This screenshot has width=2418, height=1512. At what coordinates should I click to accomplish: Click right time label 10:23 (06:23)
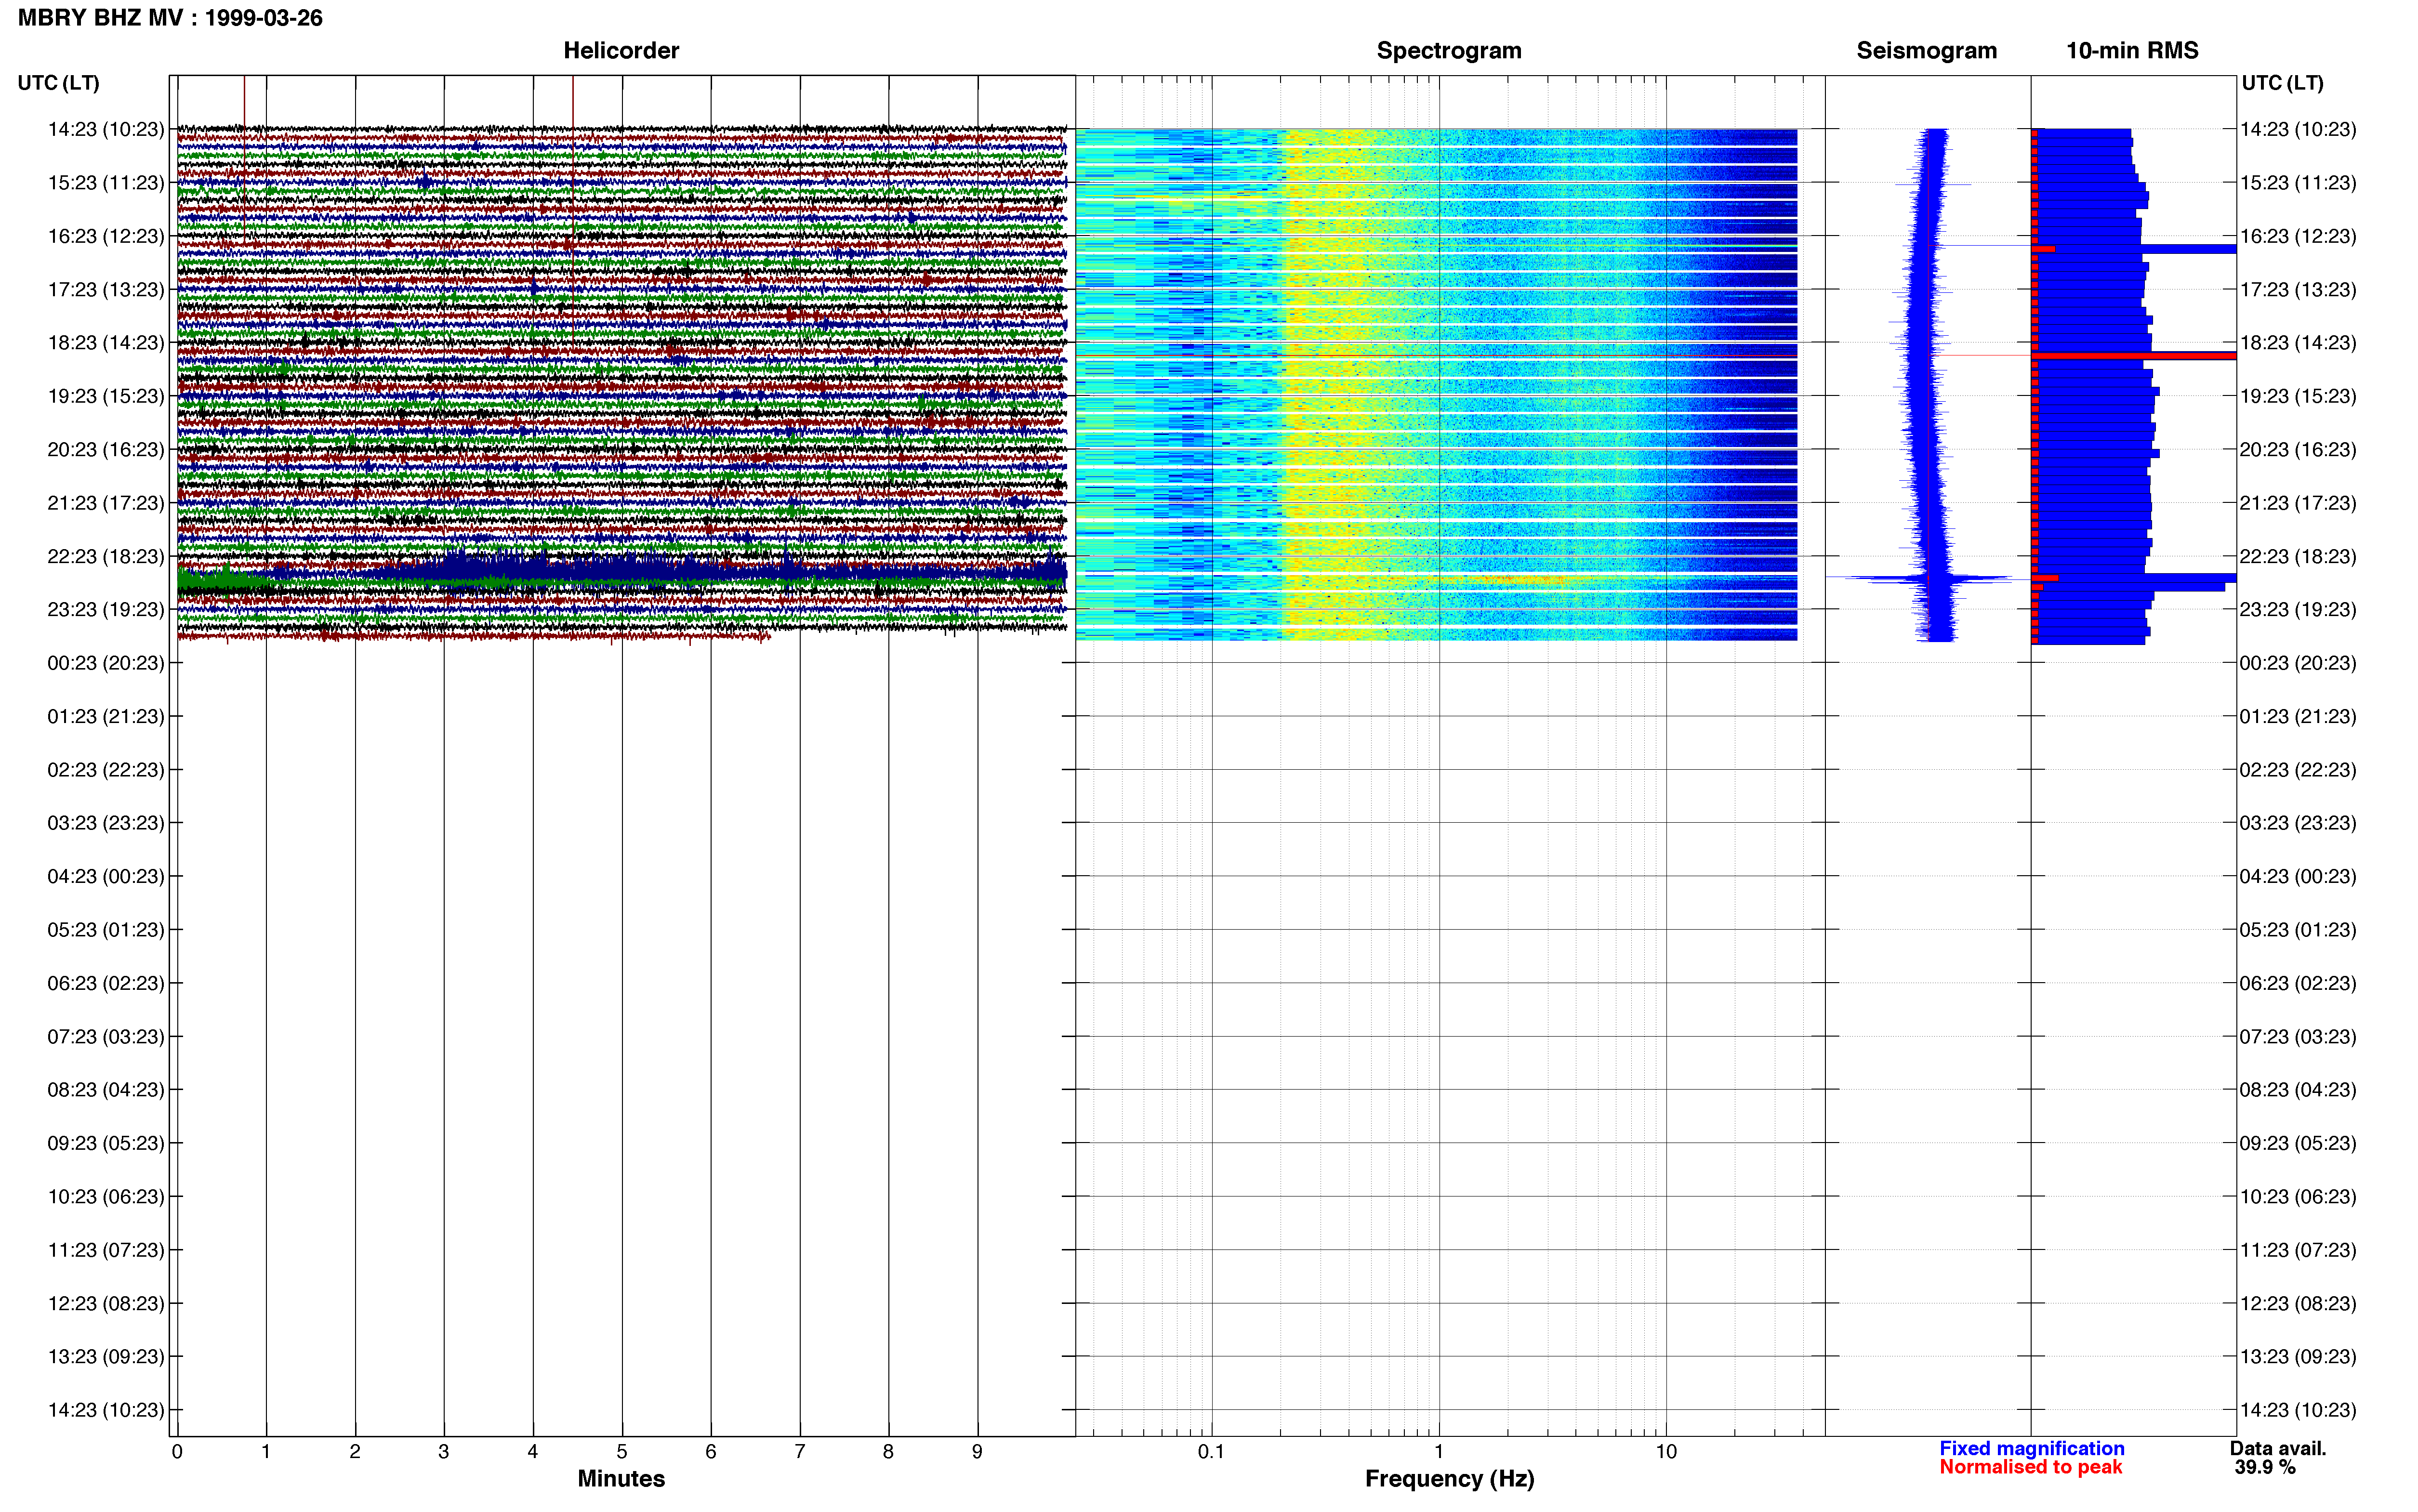click(2298, 1196)
